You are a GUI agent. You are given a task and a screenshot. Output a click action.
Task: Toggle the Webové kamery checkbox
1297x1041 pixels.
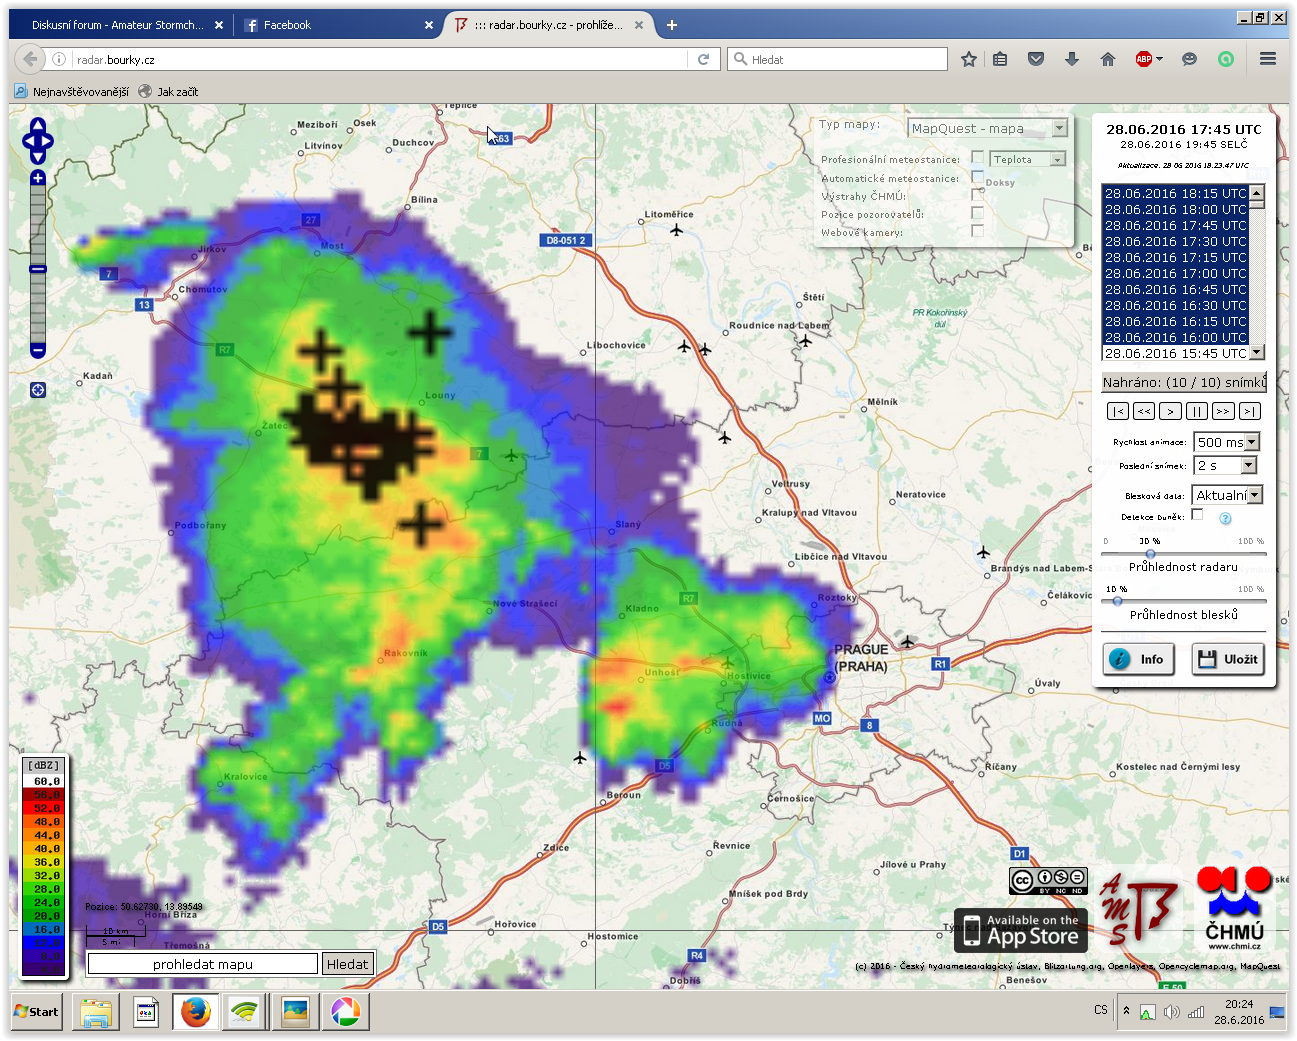[977, 231]
